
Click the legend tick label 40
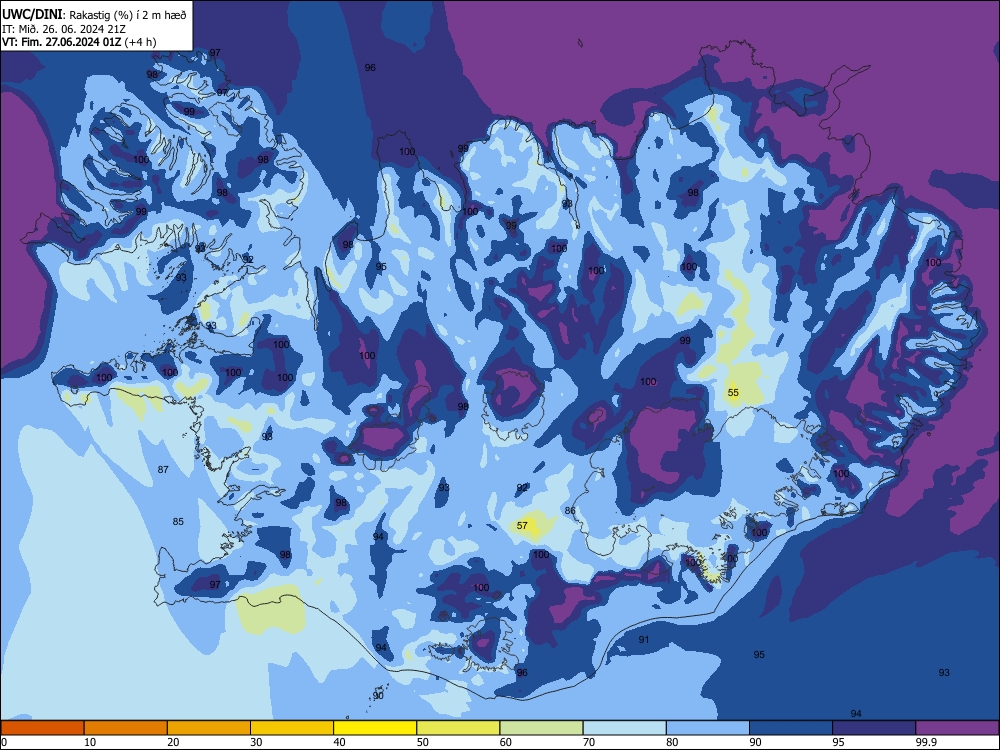[x=340, y=742]
